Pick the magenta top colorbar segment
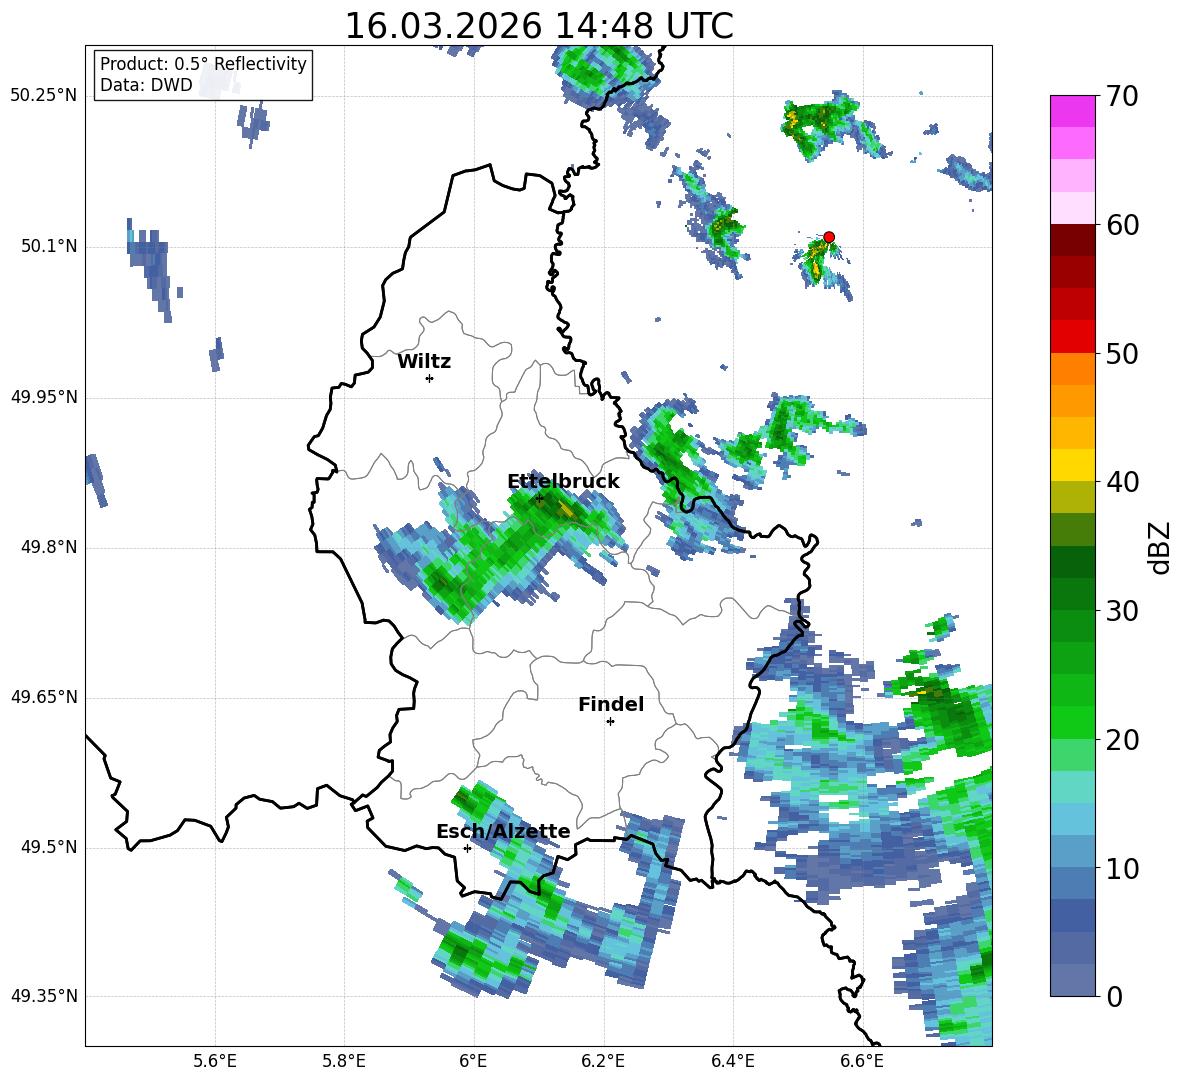The height and width of the screenshot is (1081, 1184). pyautogui.click(x=1072, y=111)
